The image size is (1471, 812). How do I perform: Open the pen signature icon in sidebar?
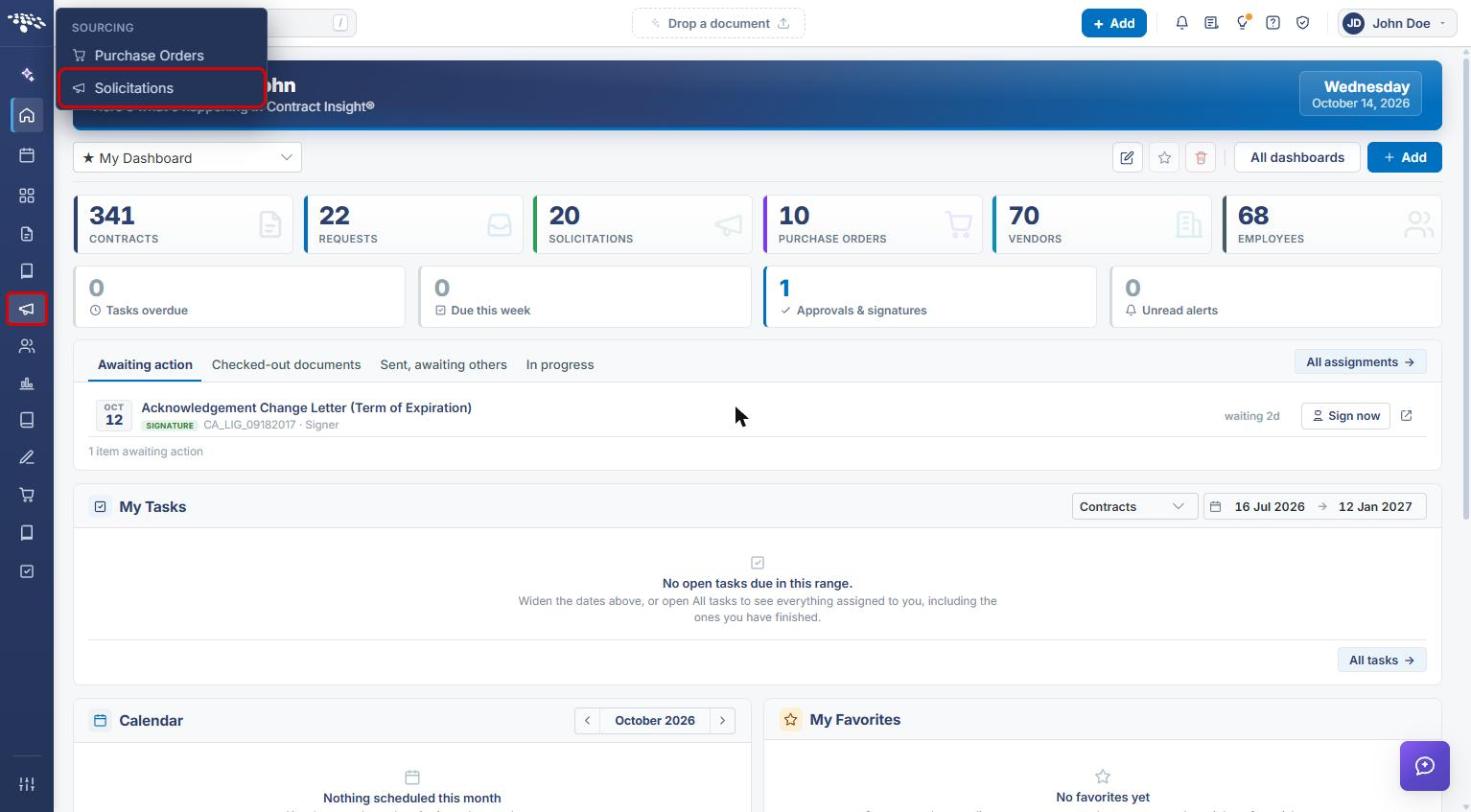[x=27, y=457]
